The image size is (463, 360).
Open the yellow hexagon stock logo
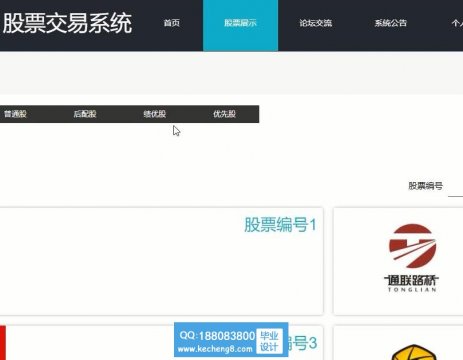coord(413,352)
